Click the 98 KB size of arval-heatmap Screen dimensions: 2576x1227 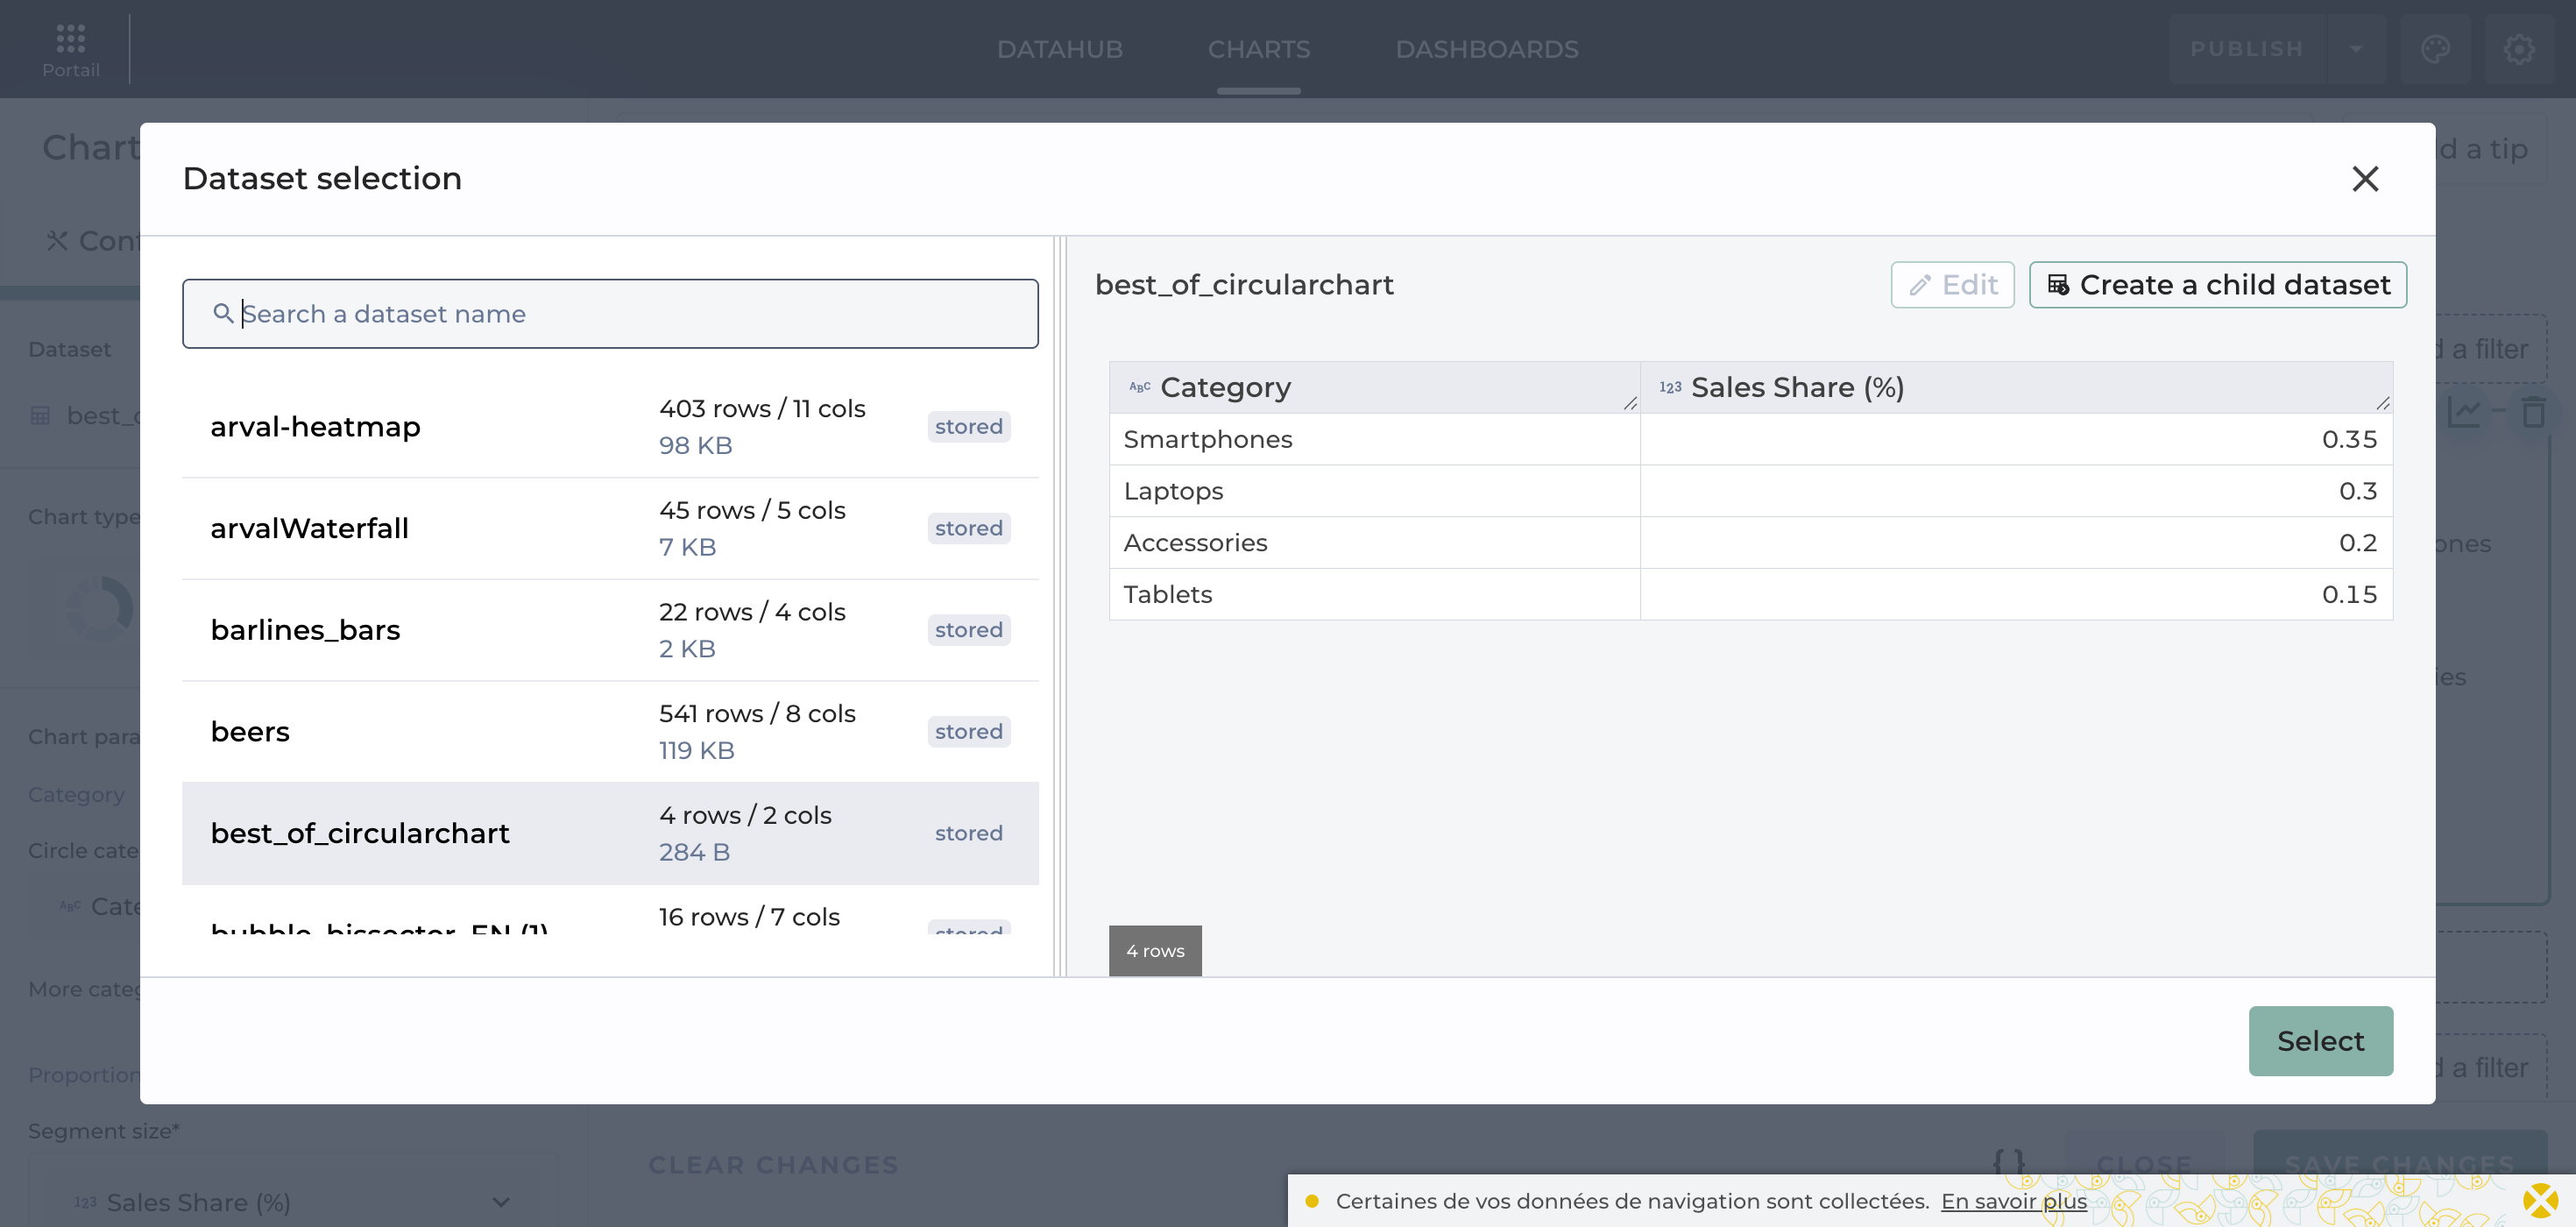pyautogui.click(x=695, y=446)
